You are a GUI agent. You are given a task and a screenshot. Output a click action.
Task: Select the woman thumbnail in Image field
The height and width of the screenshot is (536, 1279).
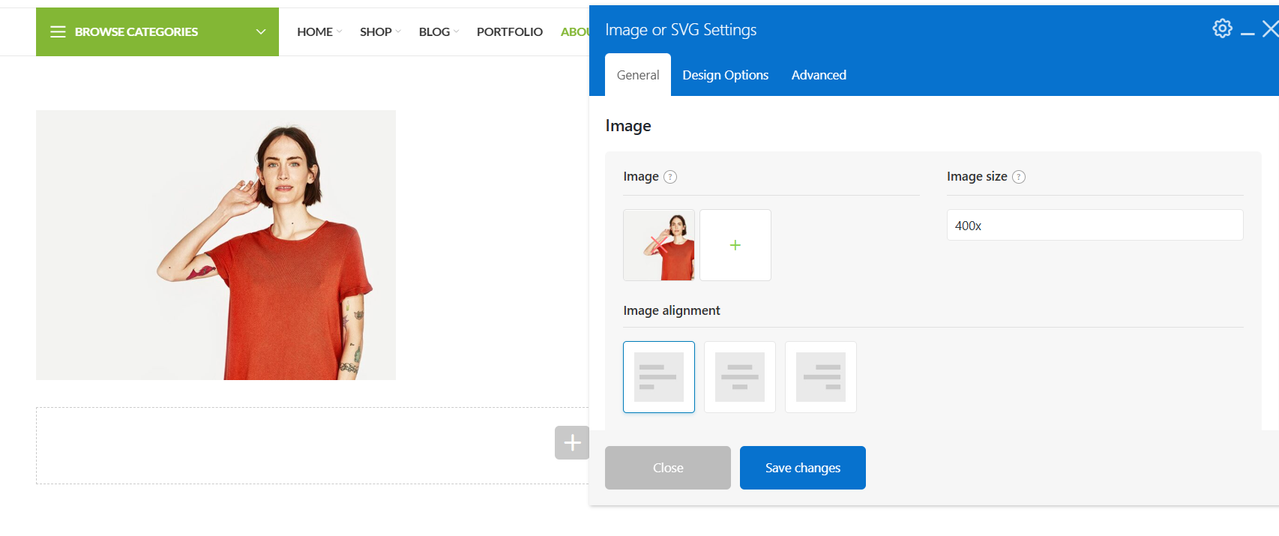coord(659,245)
